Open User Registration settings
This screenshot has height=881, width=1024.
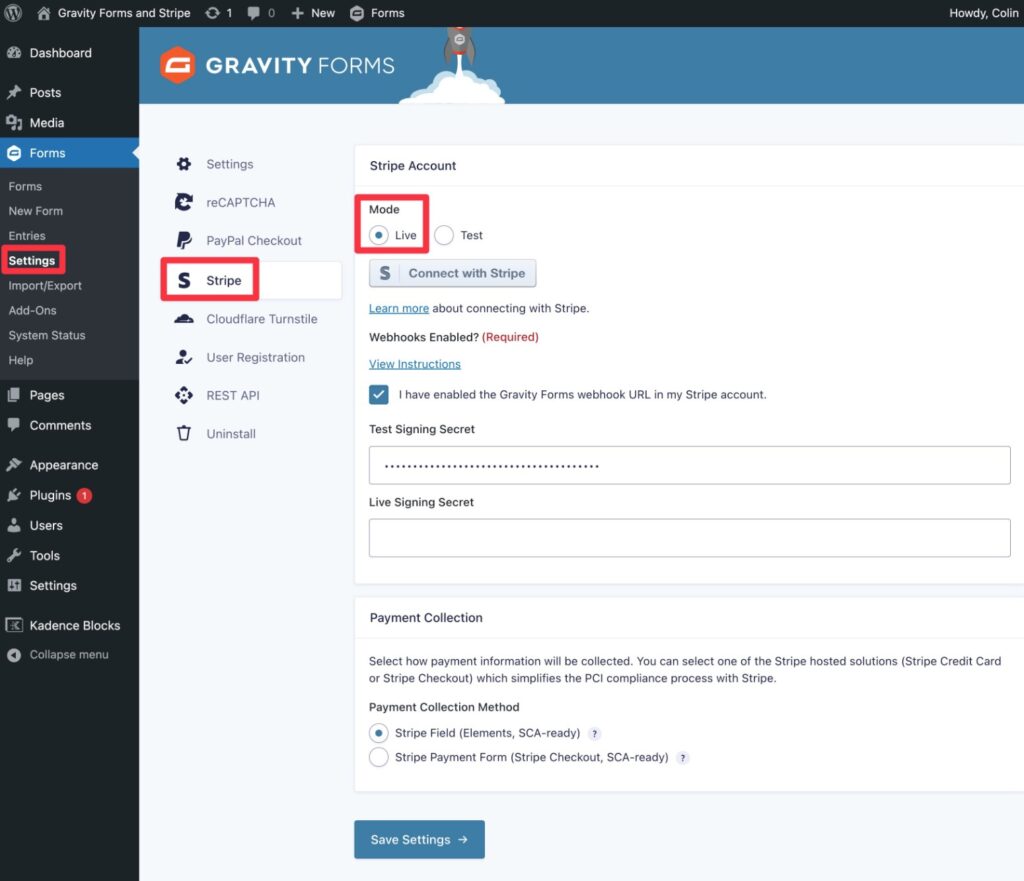255,357
